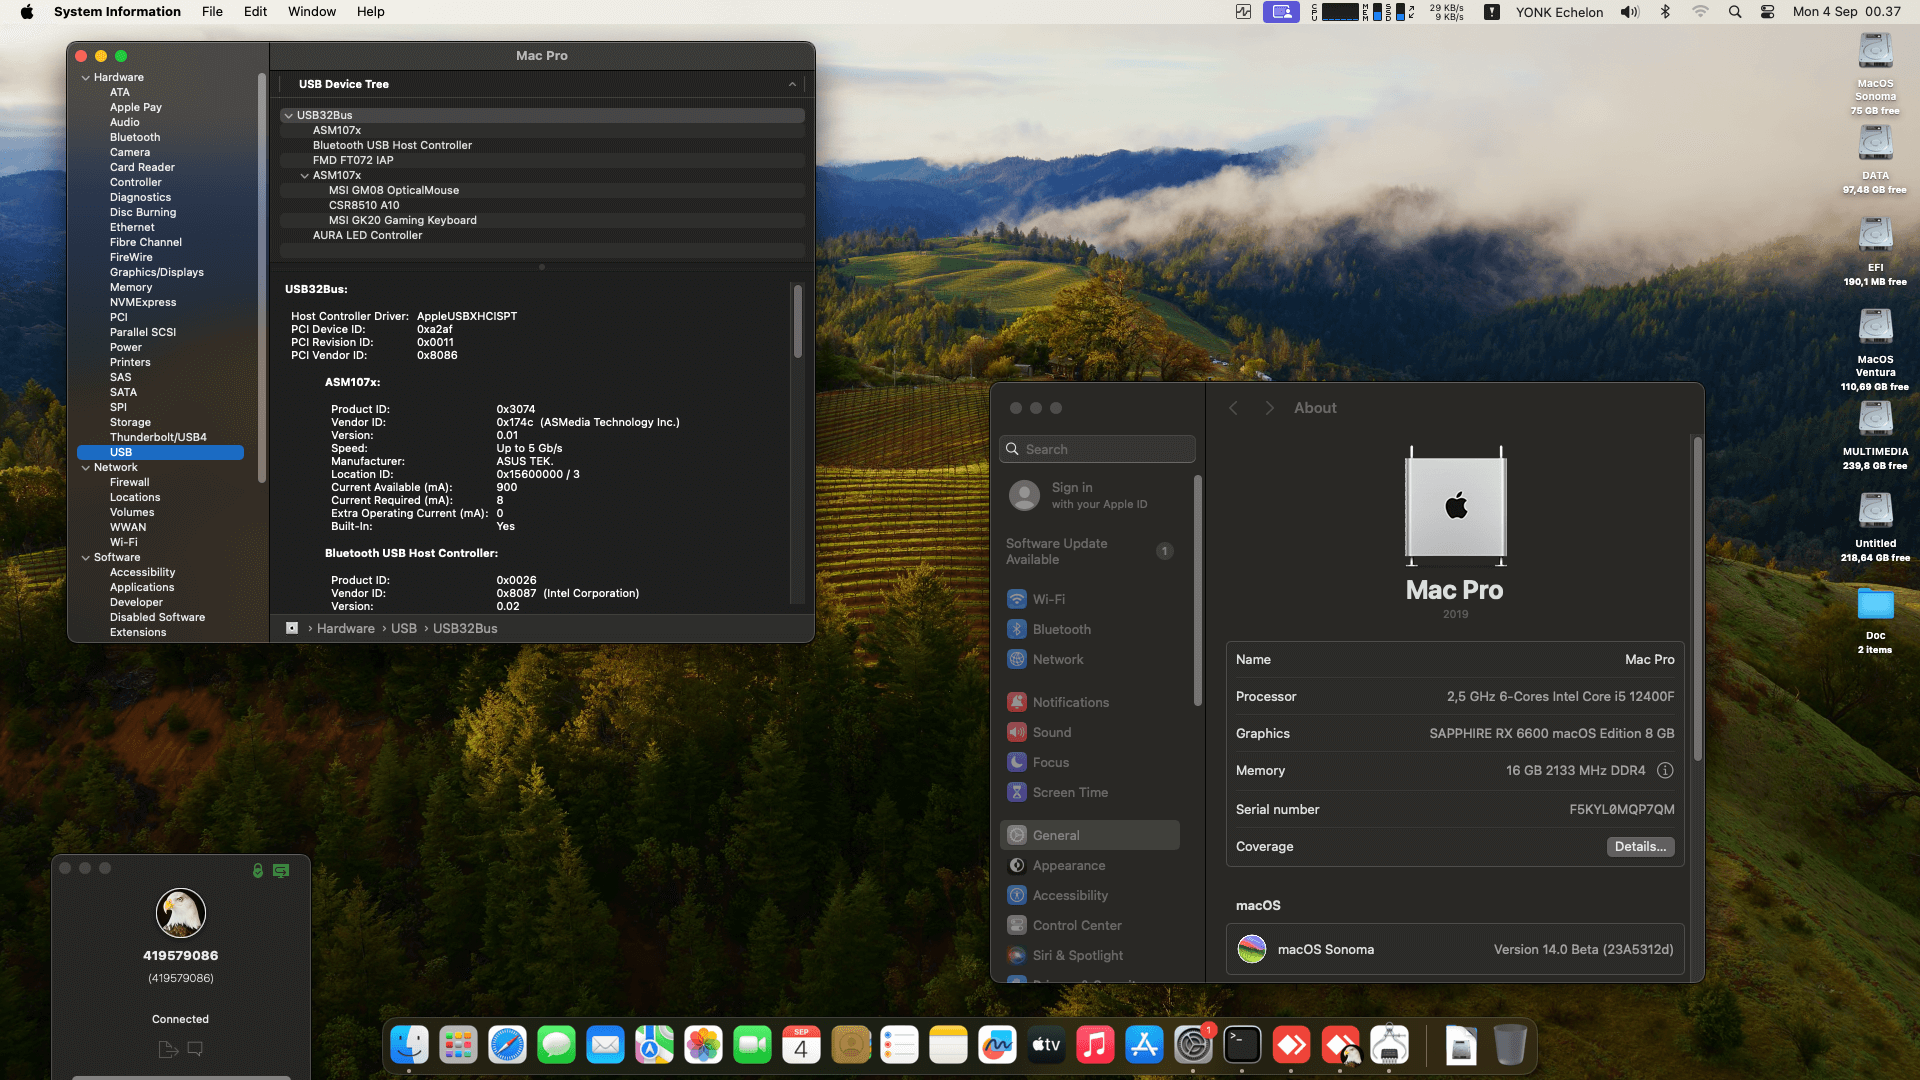Open Terminal from the Dock
The height and width of the screenshot is (1080, 1920).
pyautogui.click(x=1242, y=1046)
